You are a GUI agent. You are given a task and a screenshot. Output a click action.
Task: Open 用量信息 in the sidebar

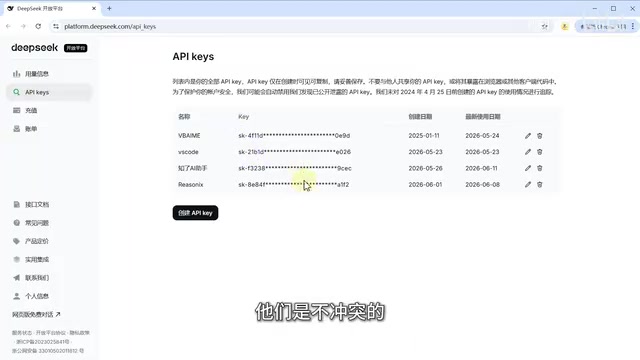49,74
